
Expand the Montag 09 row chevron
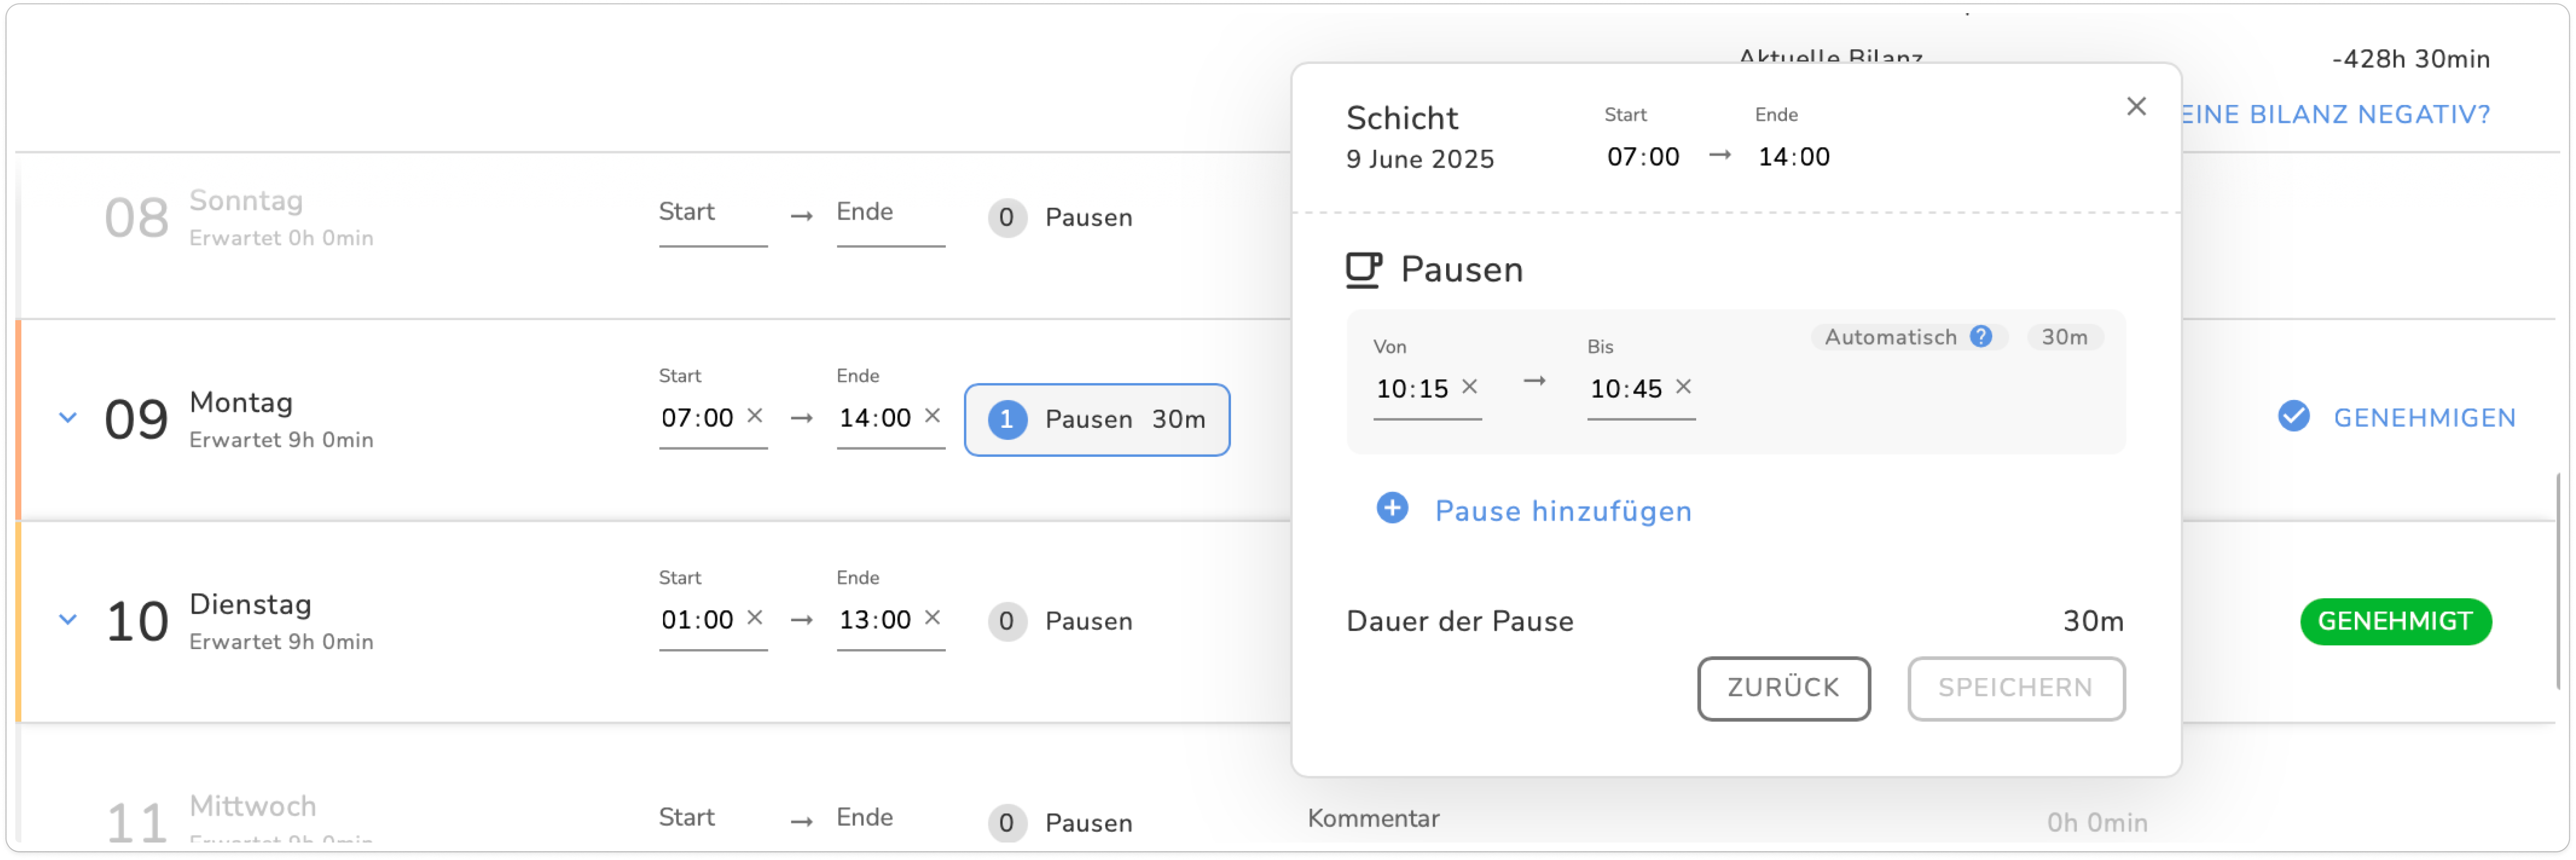(x=67, y=417)
